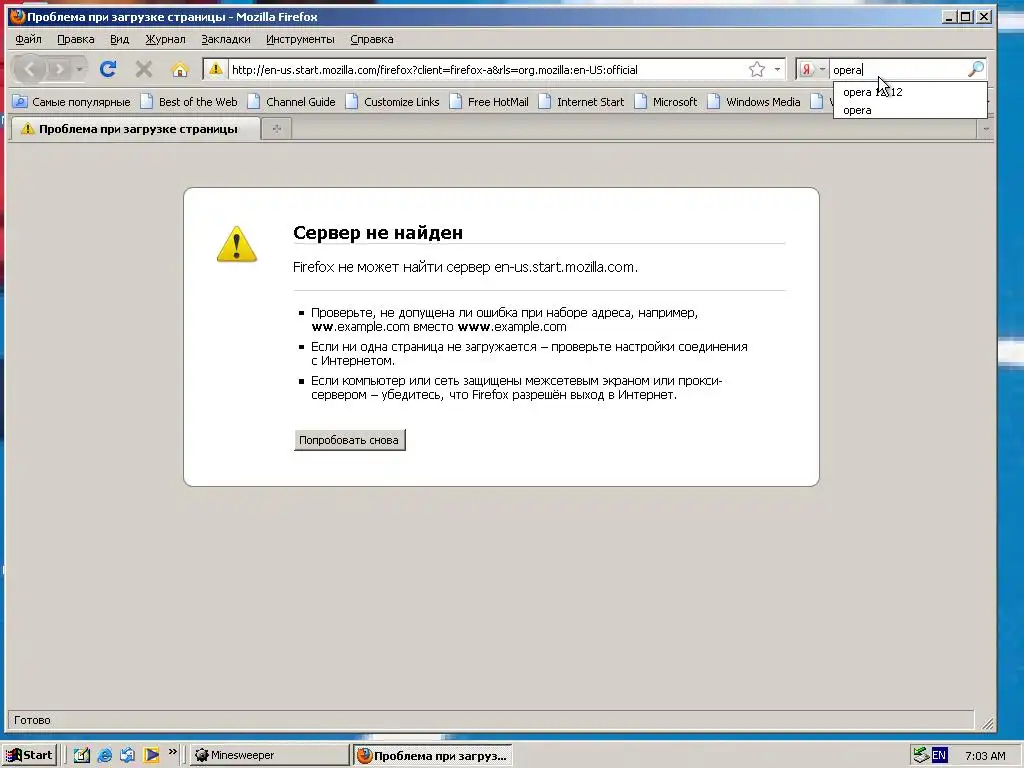The width and height of the screenshot is (1024, 768).
Task: Open the Инструменты menu
Action: click(x=300, y=39)
